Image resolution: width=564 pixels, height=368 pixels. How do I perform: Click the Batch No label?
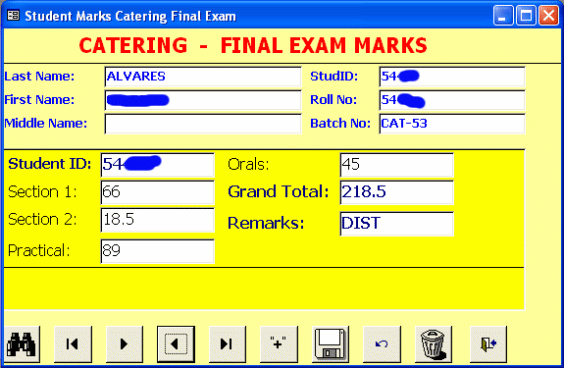pos(340,123)
